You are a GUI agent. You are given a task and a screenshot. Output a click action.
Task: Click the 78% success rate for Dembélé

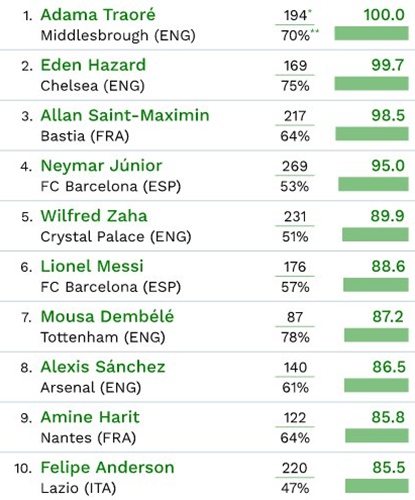[x=295, y=337]
